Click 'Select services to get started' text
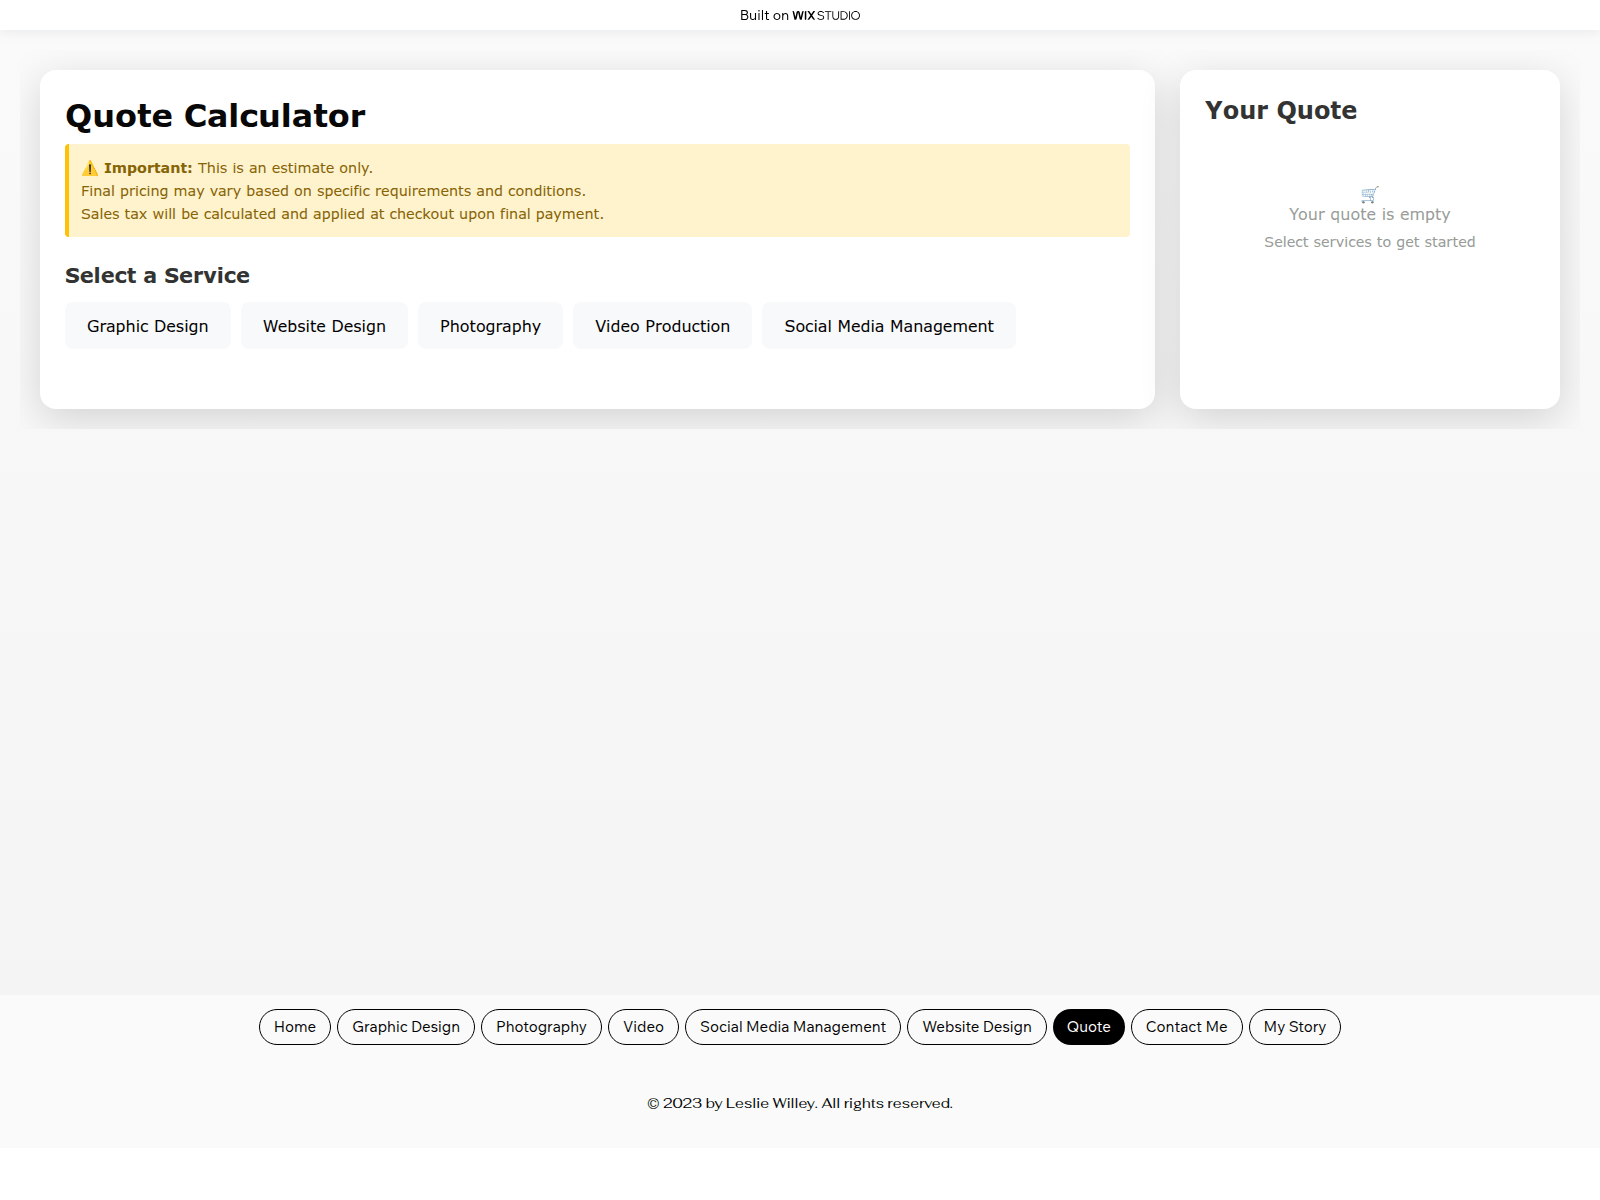Viewport: 1600px width, 1200px height. 1369,242
